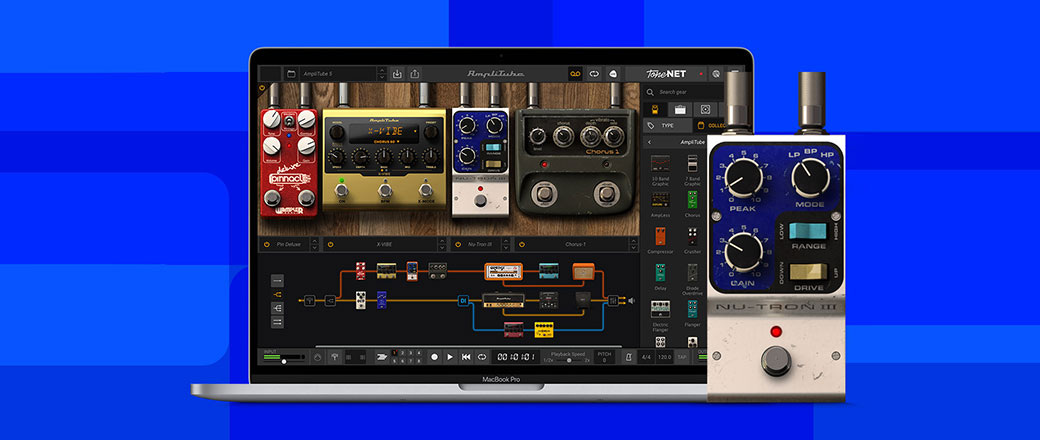The width and height of the screenshot is (1040, 440).
Task: Click the rewind to start button
Action: coord(466,357)
